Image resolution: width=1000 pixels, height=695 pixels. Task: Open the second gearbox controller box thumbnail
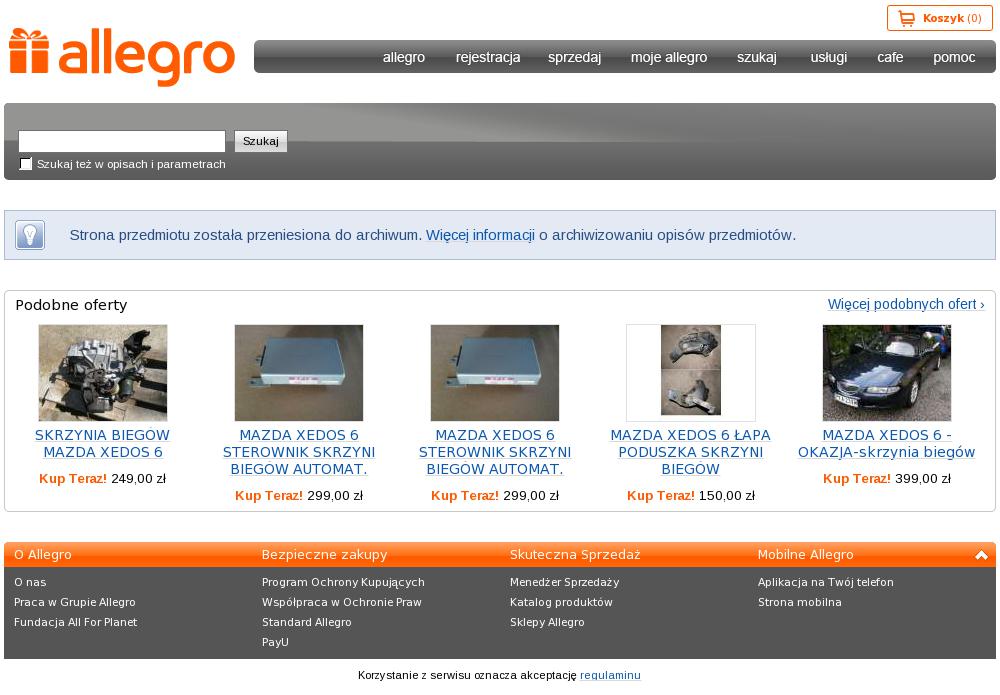(495, 372)
